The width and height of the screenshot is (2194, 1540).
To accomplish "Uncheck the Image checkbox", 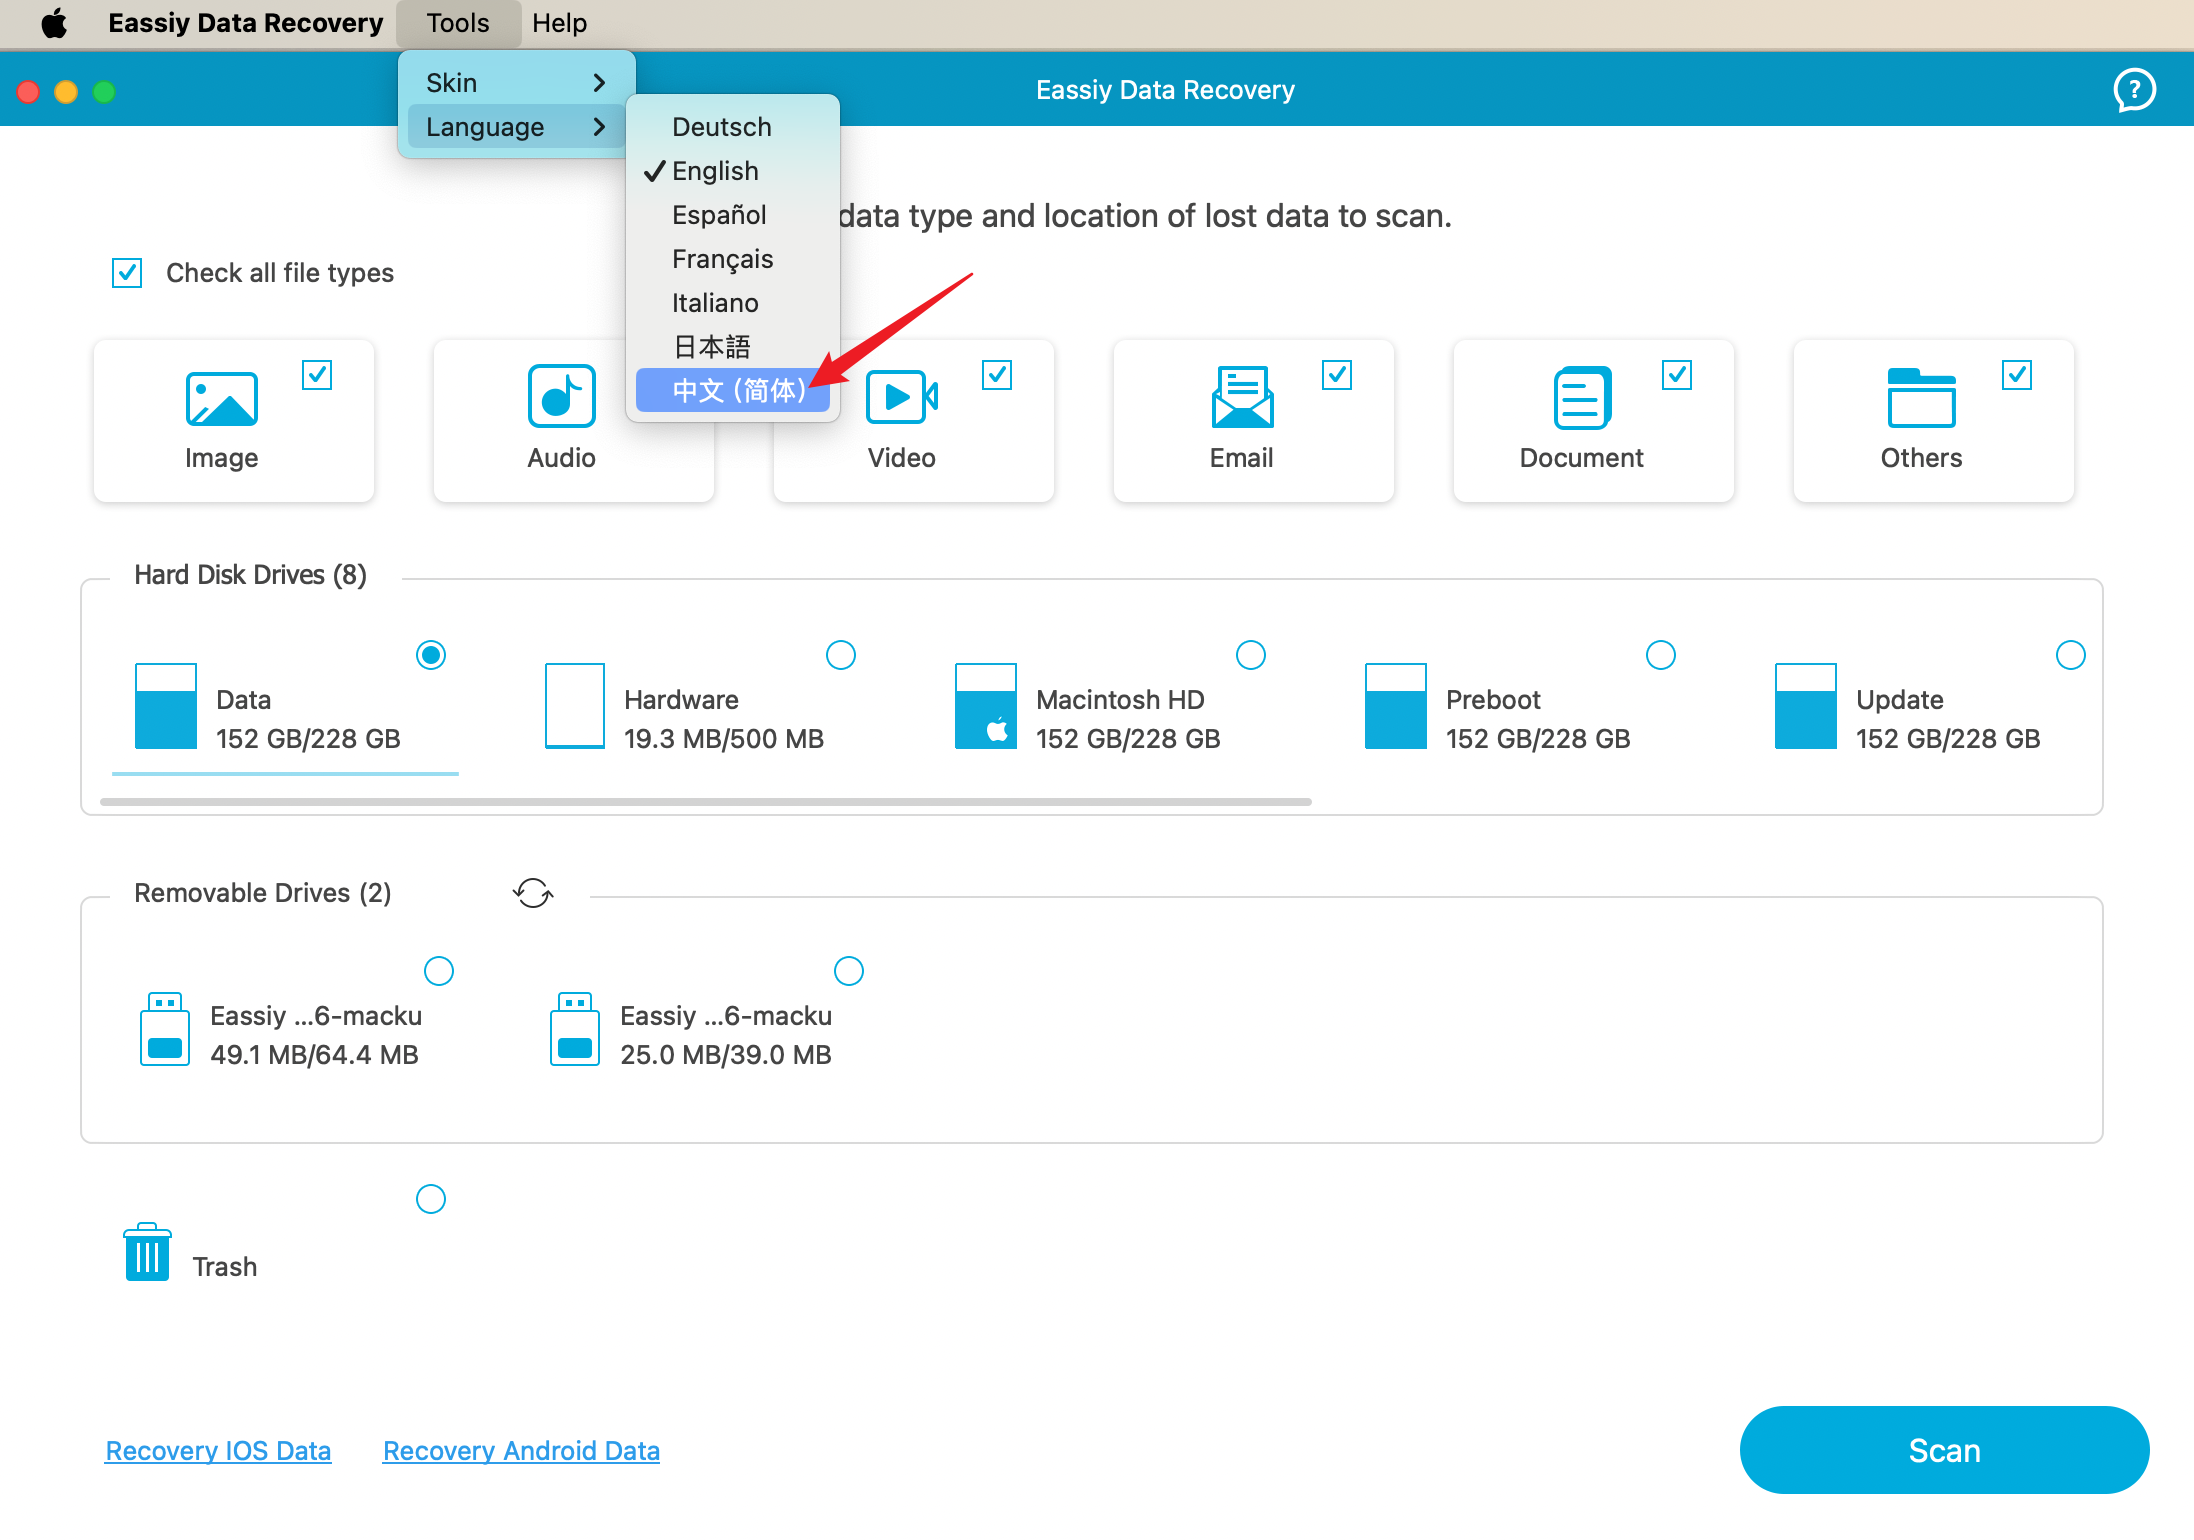I will coord(317,375).
